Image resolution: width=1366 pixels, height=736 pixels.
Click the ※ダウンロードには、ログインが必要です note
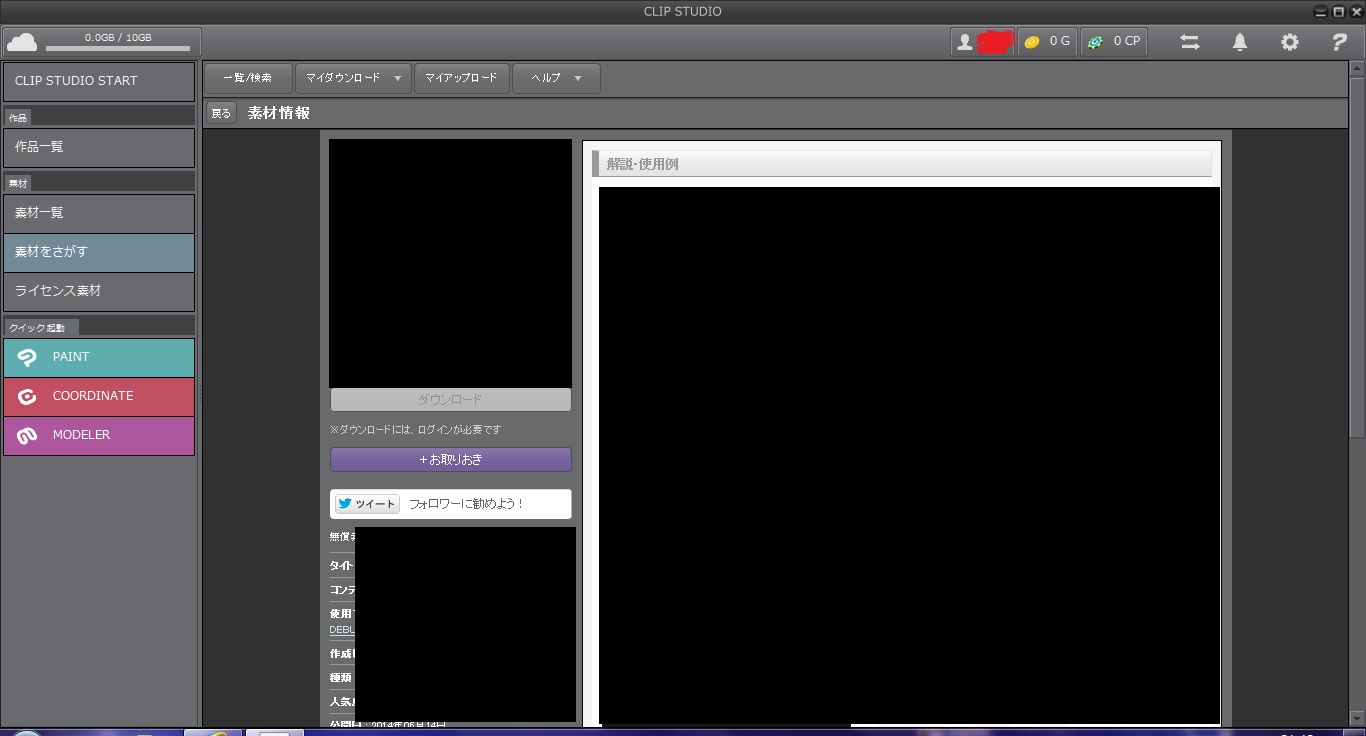tap(415, 430)
